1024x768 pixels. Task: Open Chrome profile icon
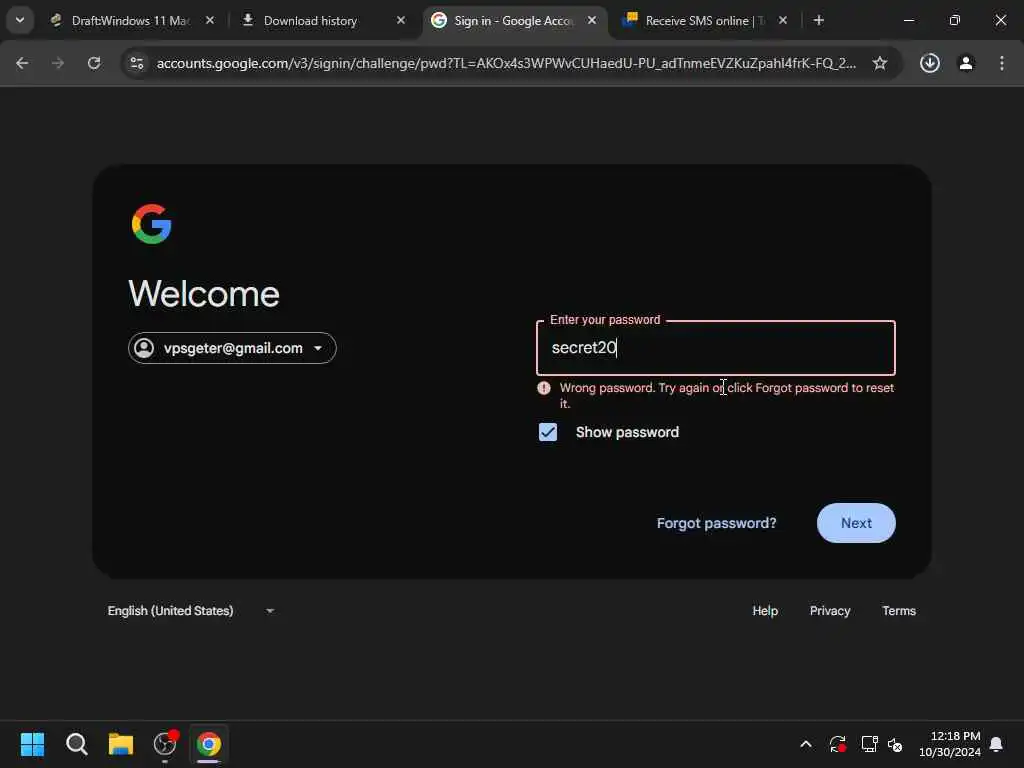(966, 63)
